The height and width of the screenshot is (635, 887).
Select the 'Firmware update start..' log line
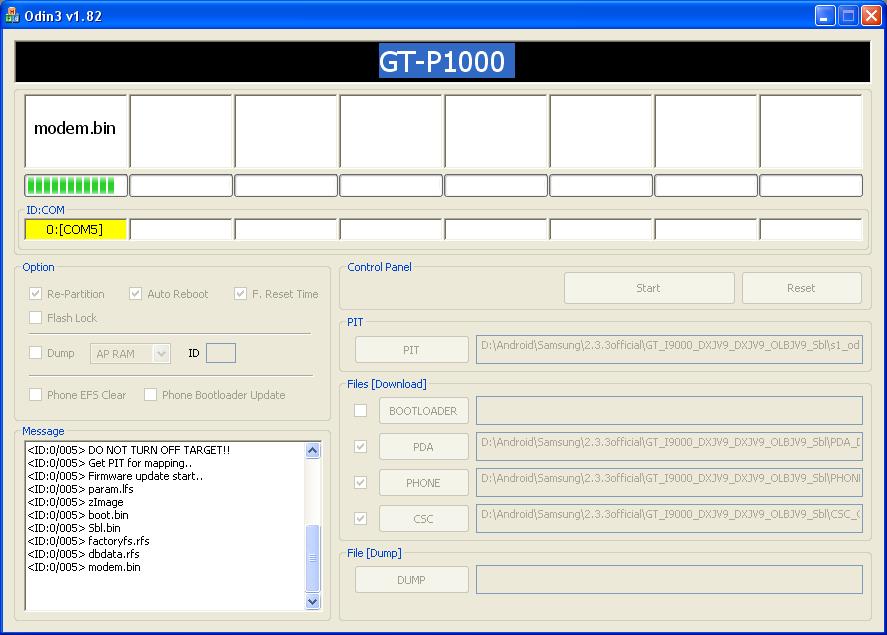115,476
